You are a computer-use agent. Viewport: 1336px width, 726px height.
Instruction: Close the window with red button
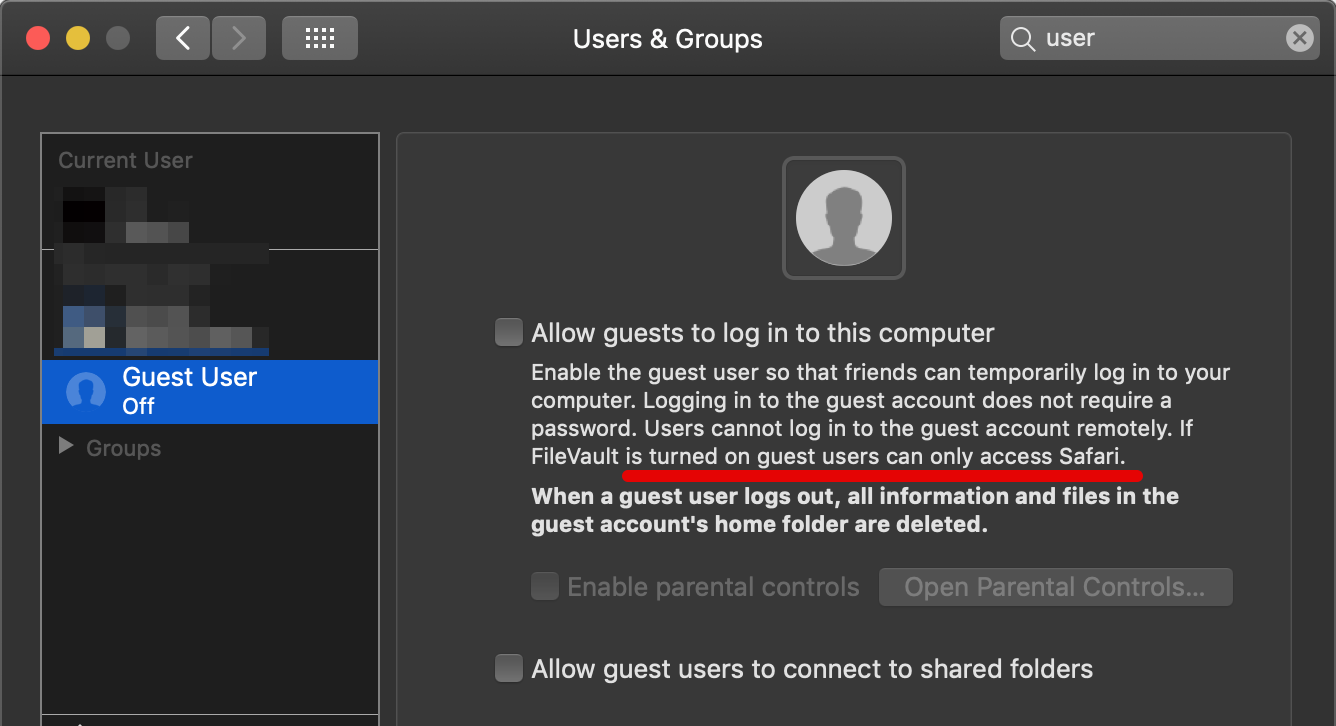pos(38,39)
